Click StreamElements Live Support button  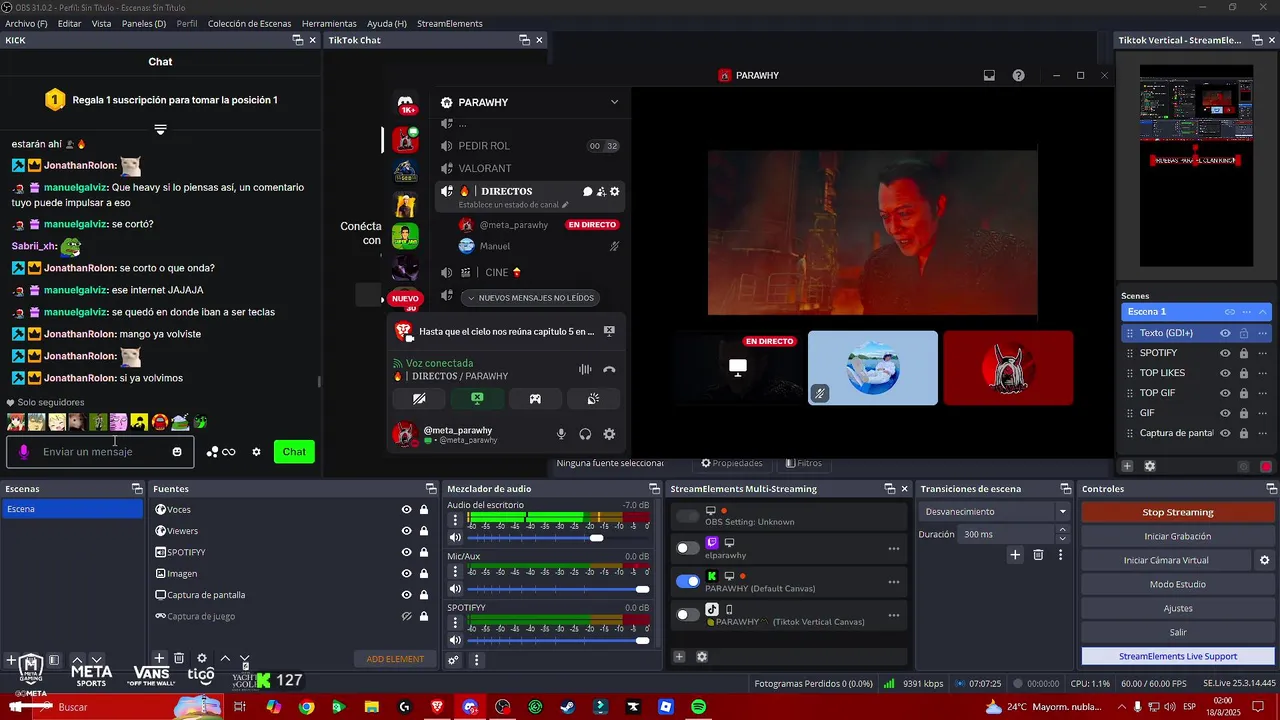(1178, 656)
